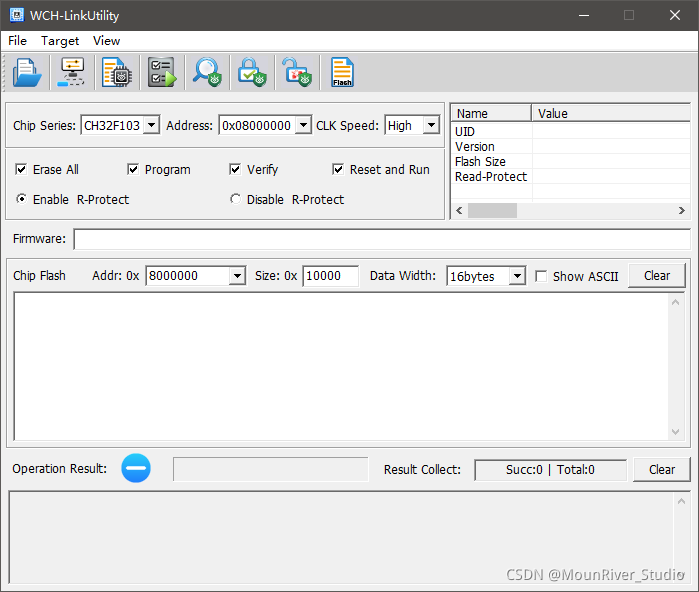
Task: Open the Target menu
Action: 60,41
